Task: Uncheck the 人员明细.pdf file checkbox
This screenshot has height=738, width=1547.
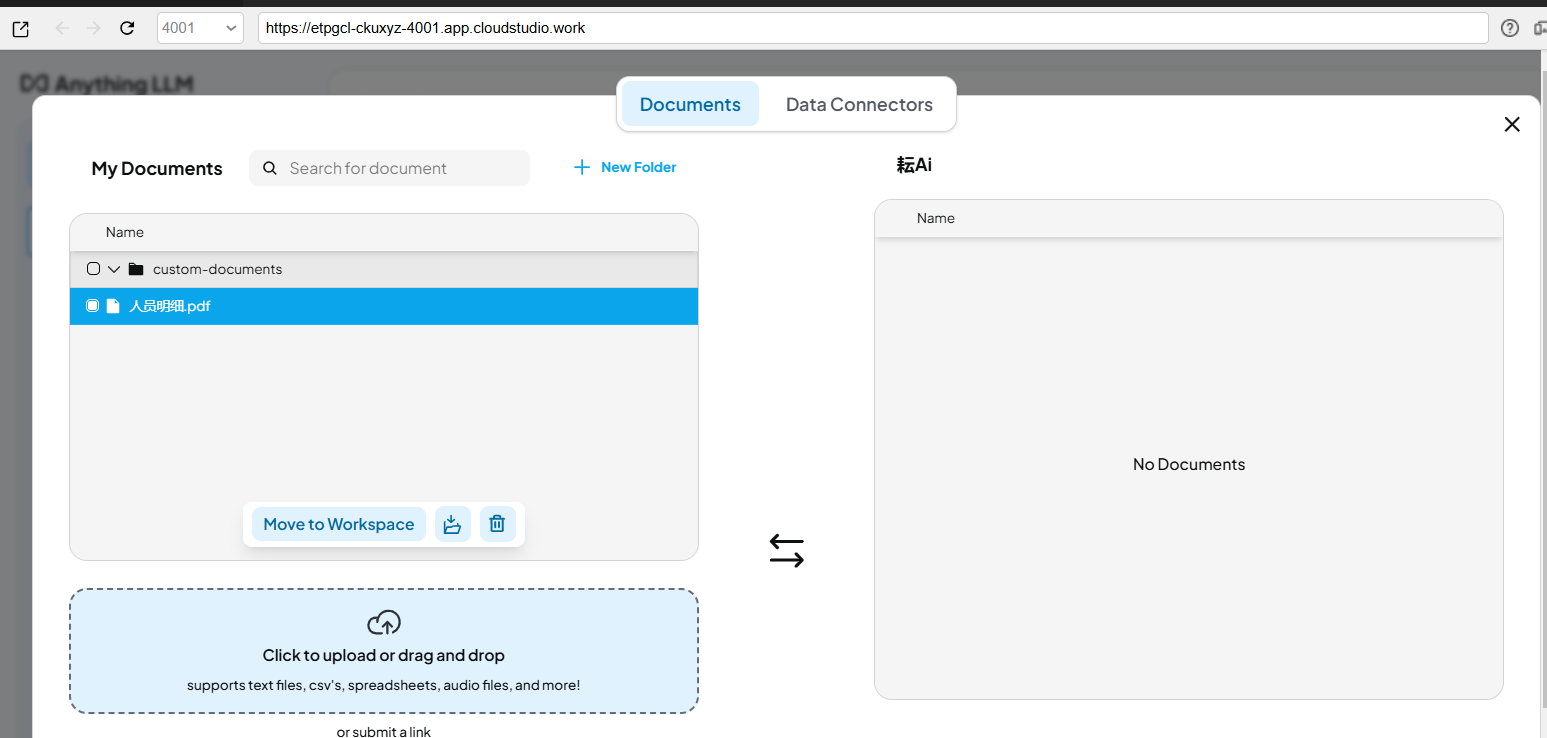Action: (x=93, y=306)
